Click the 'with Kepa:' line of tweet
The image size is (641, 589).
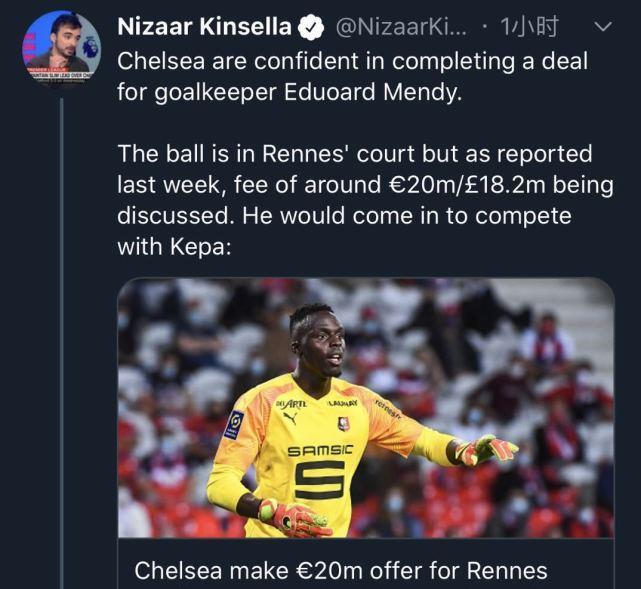tap(175, 247)
